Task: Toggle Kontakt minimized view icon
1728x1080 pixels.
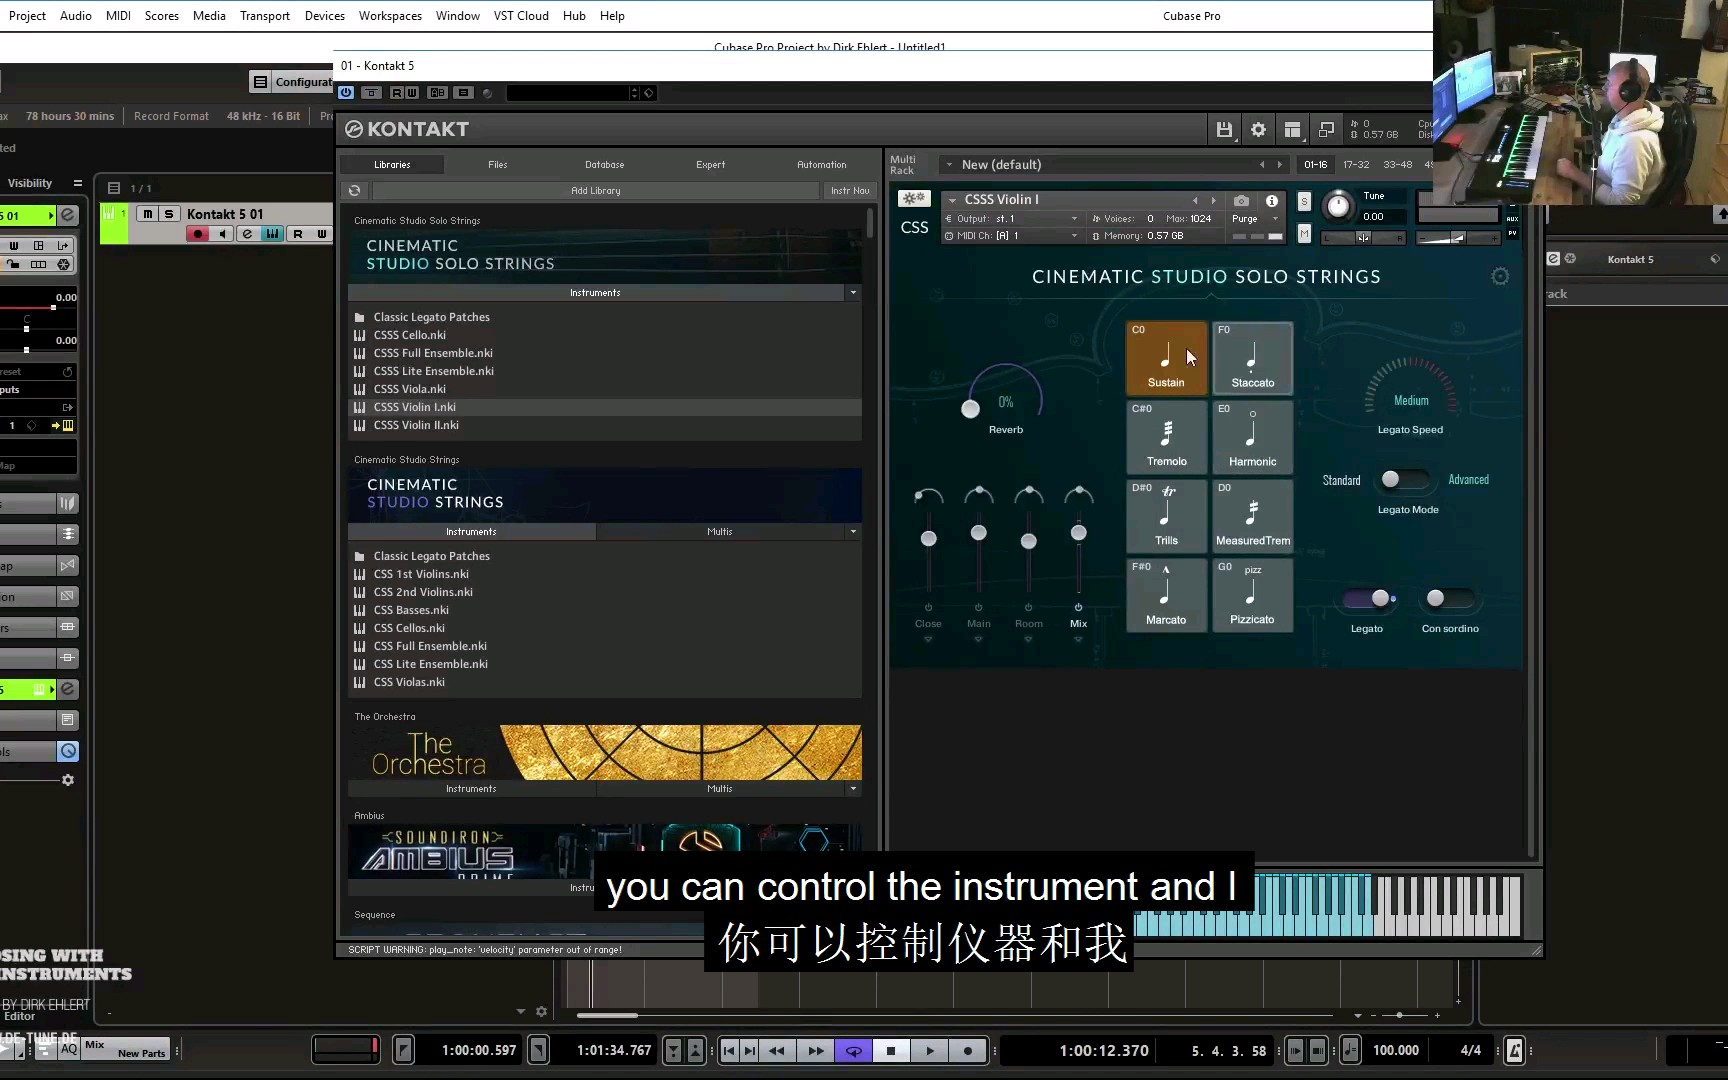Action: 1326,130
